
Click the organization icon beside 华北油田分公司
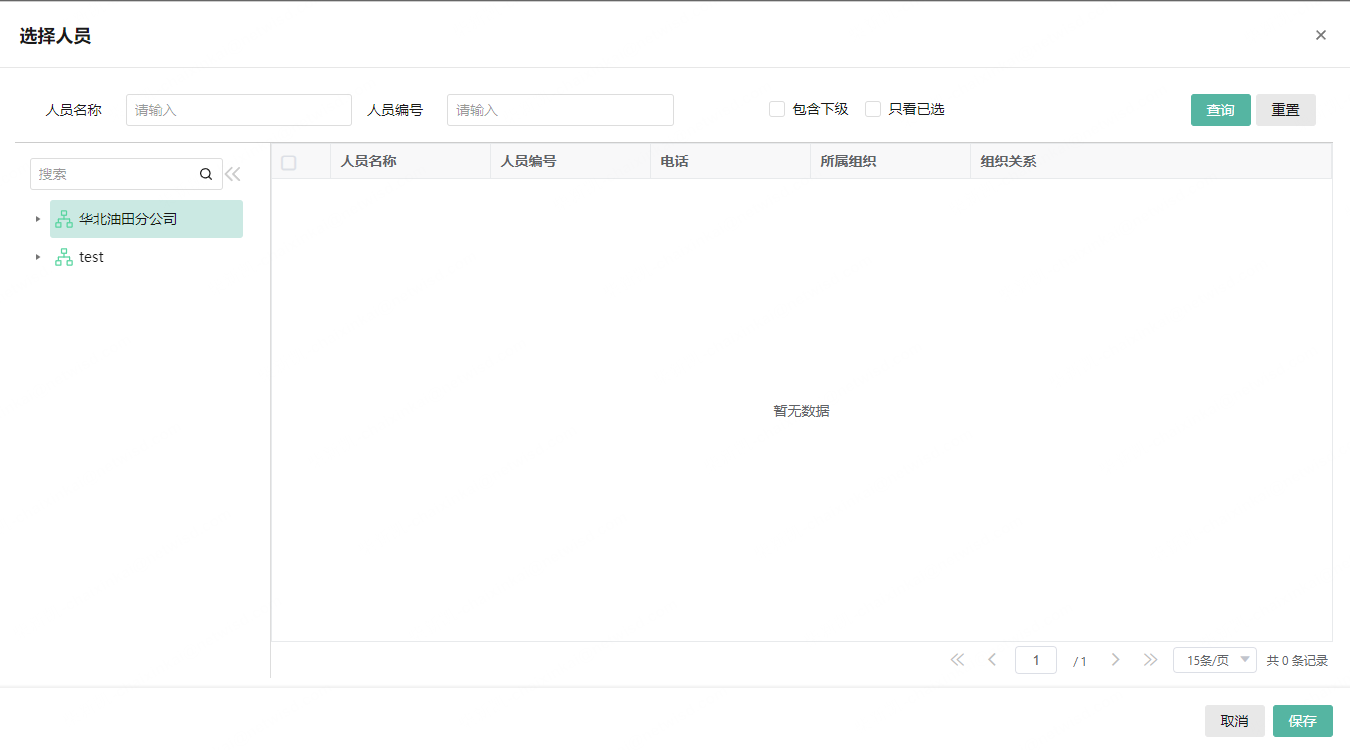tap(63, 218)
